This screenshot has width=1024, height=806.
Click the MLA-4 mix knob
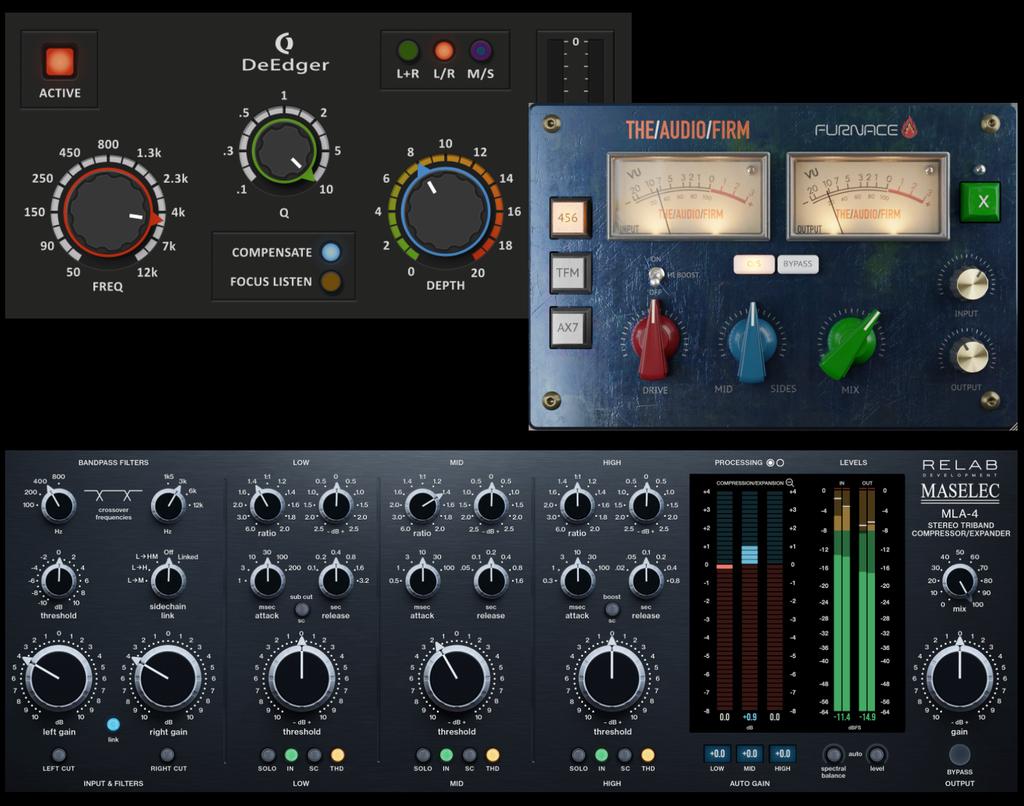(x=959, y=581)
